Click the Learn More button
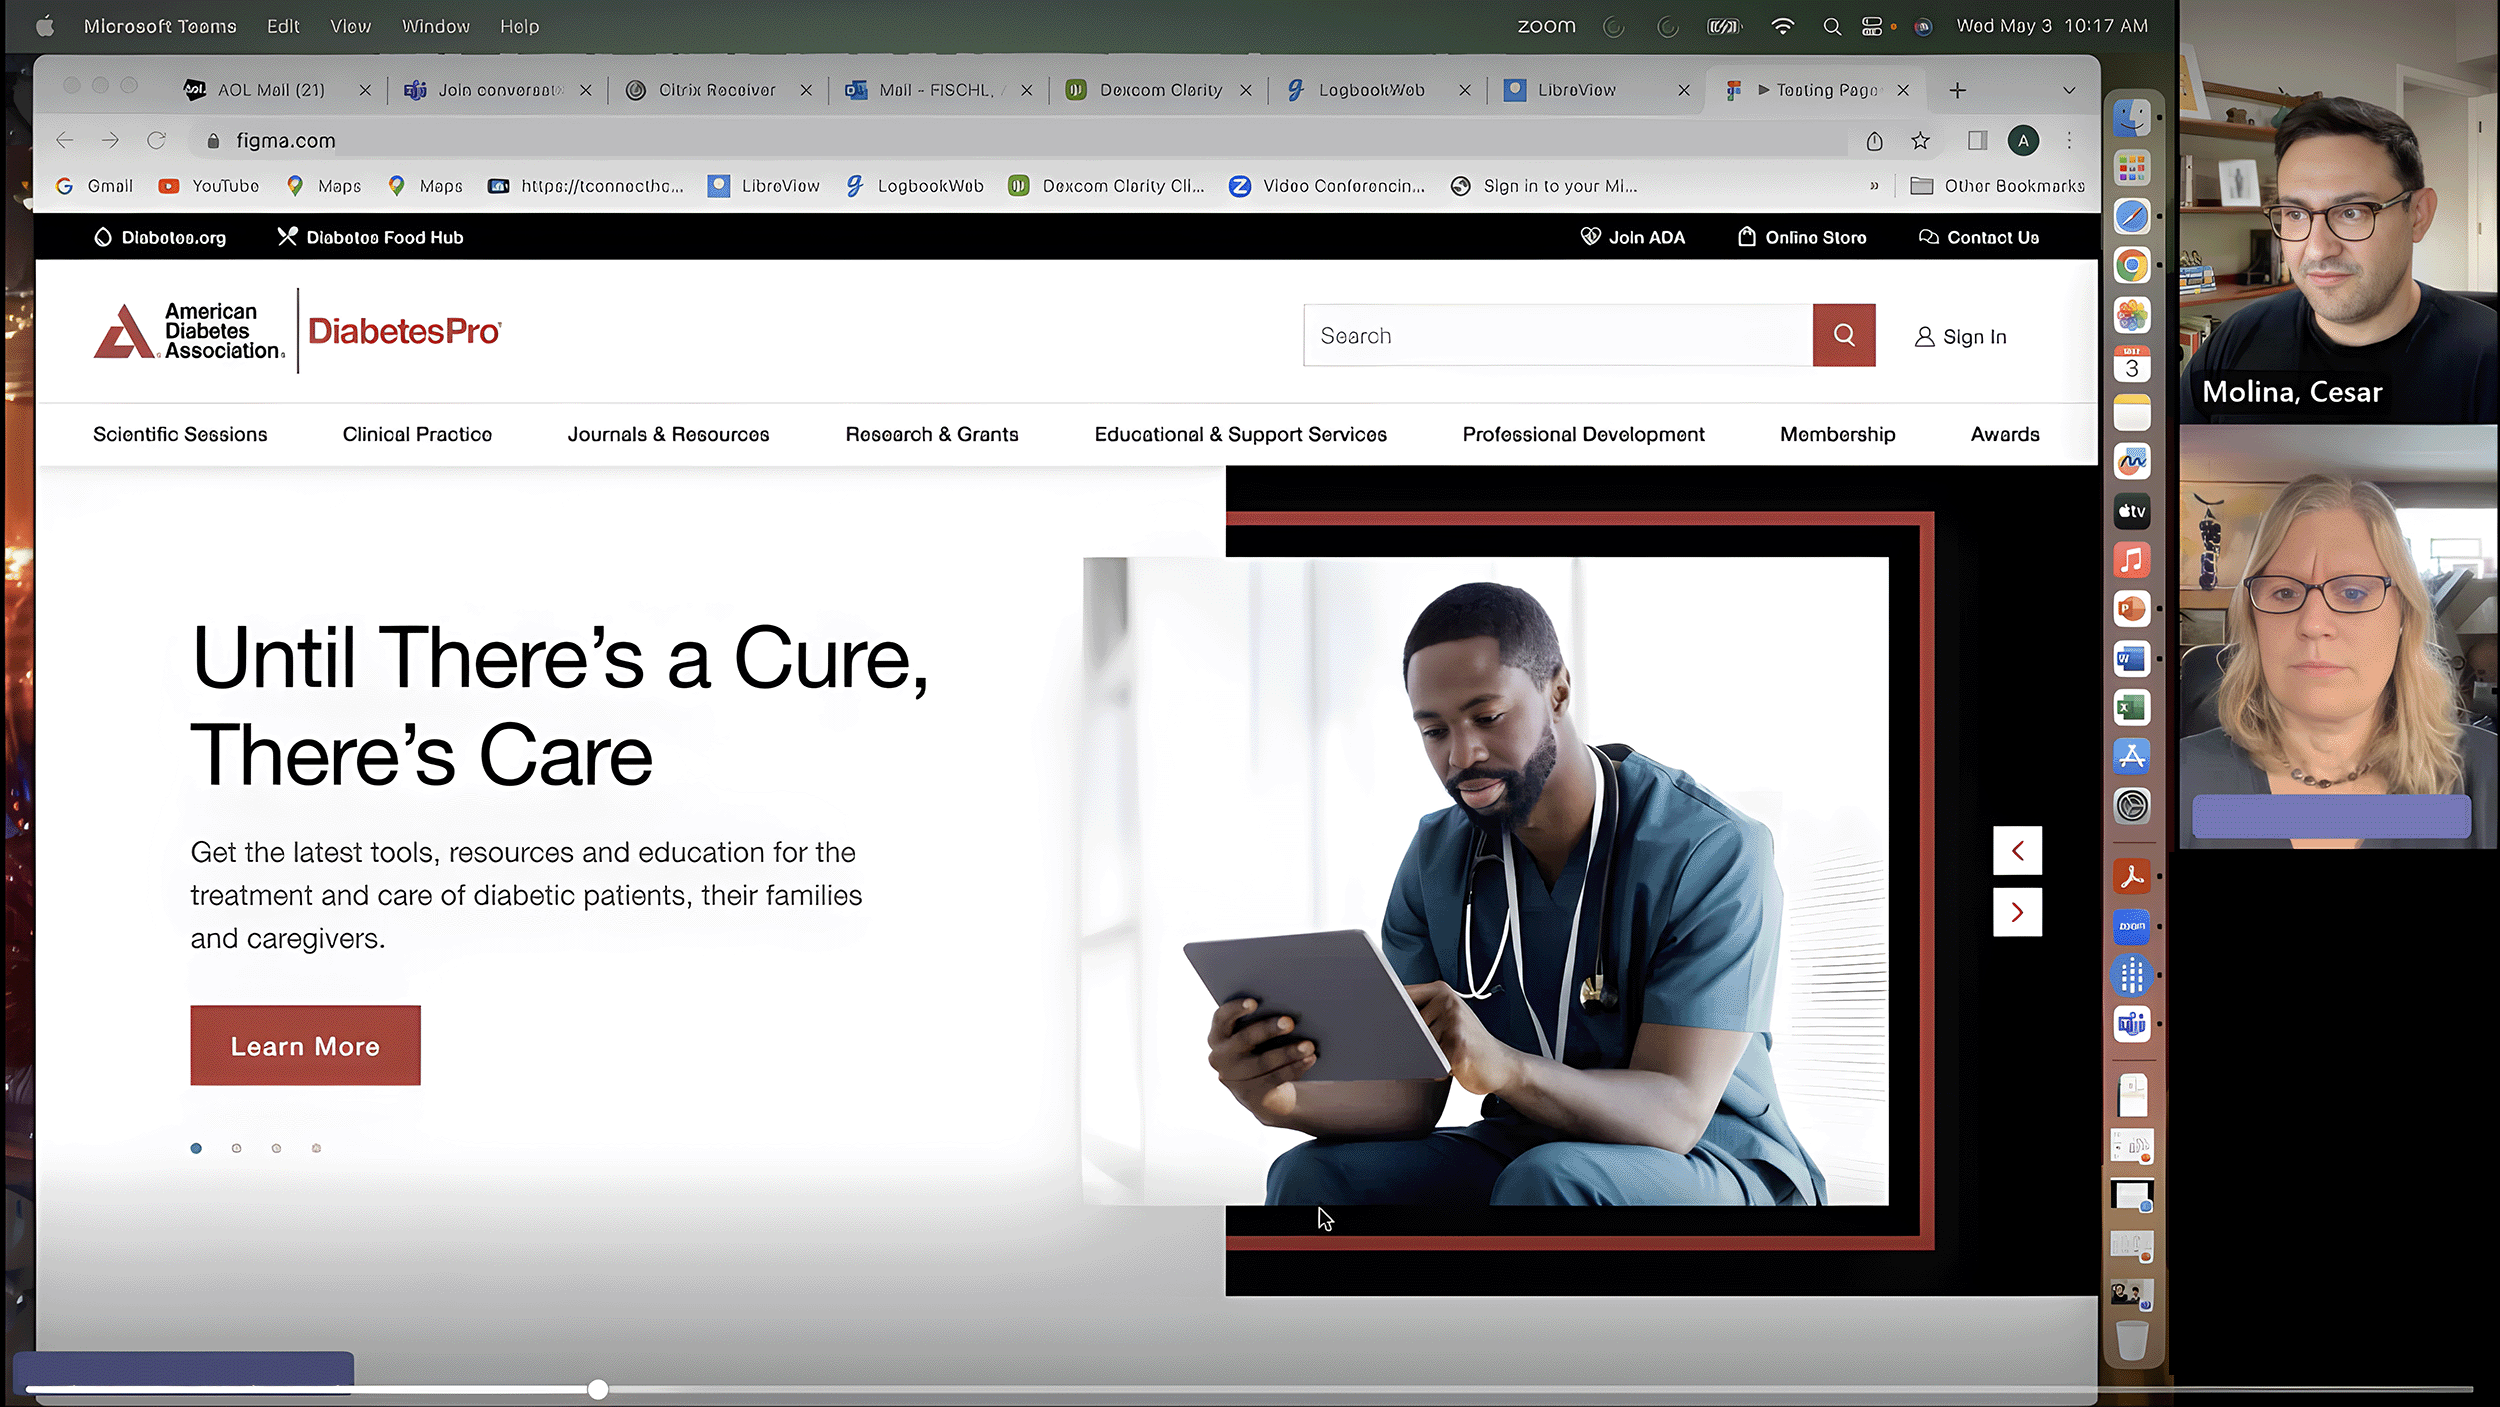Screen dimensions: 2500x1407 point(305,1045)
